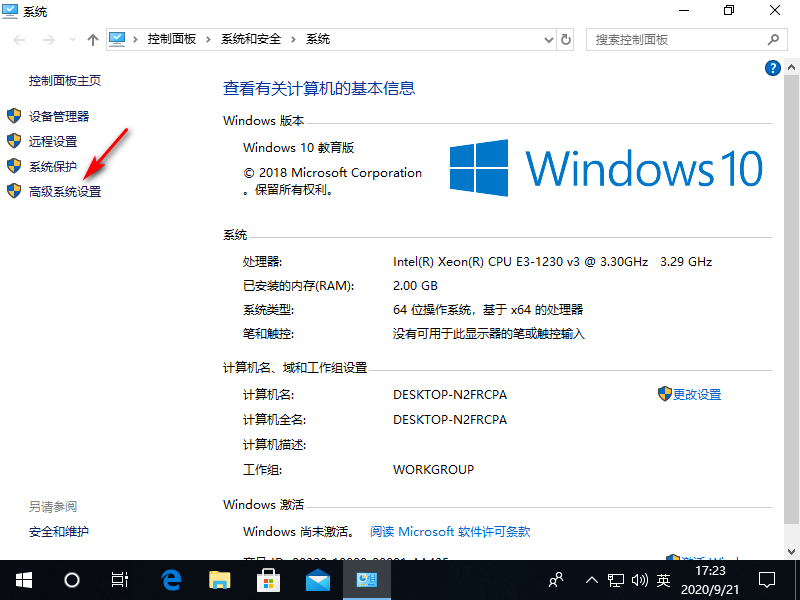The image size is (800, 600).
Task: Open Microsoft Store from taskbar
Action: [269, 579]
